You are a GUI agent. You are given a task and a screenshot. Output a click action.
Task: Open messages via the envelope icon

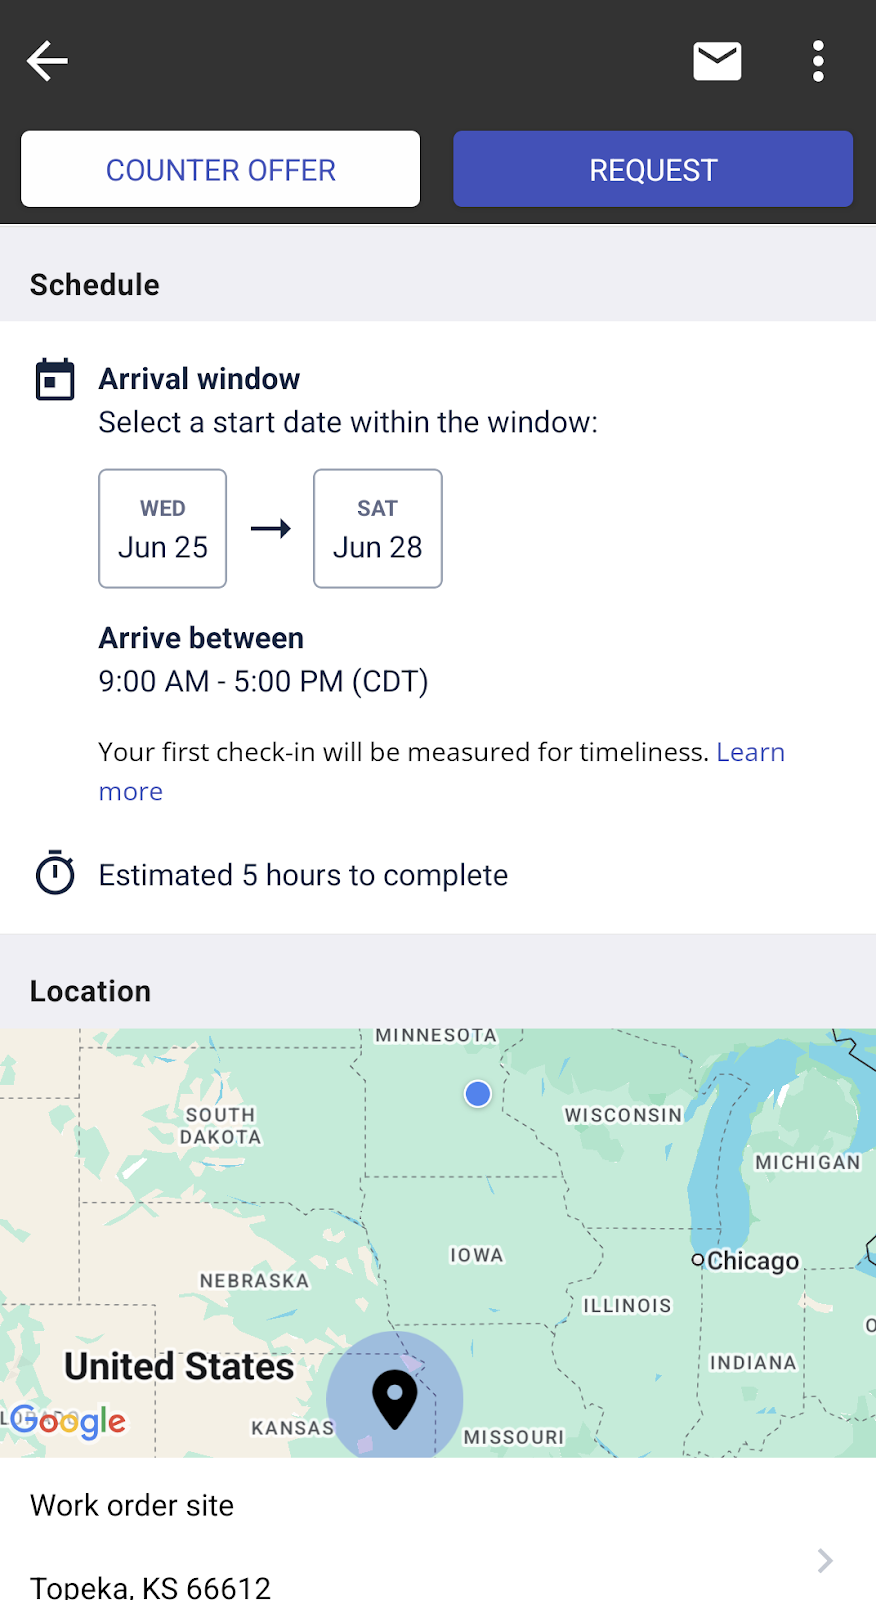[717, 61]
